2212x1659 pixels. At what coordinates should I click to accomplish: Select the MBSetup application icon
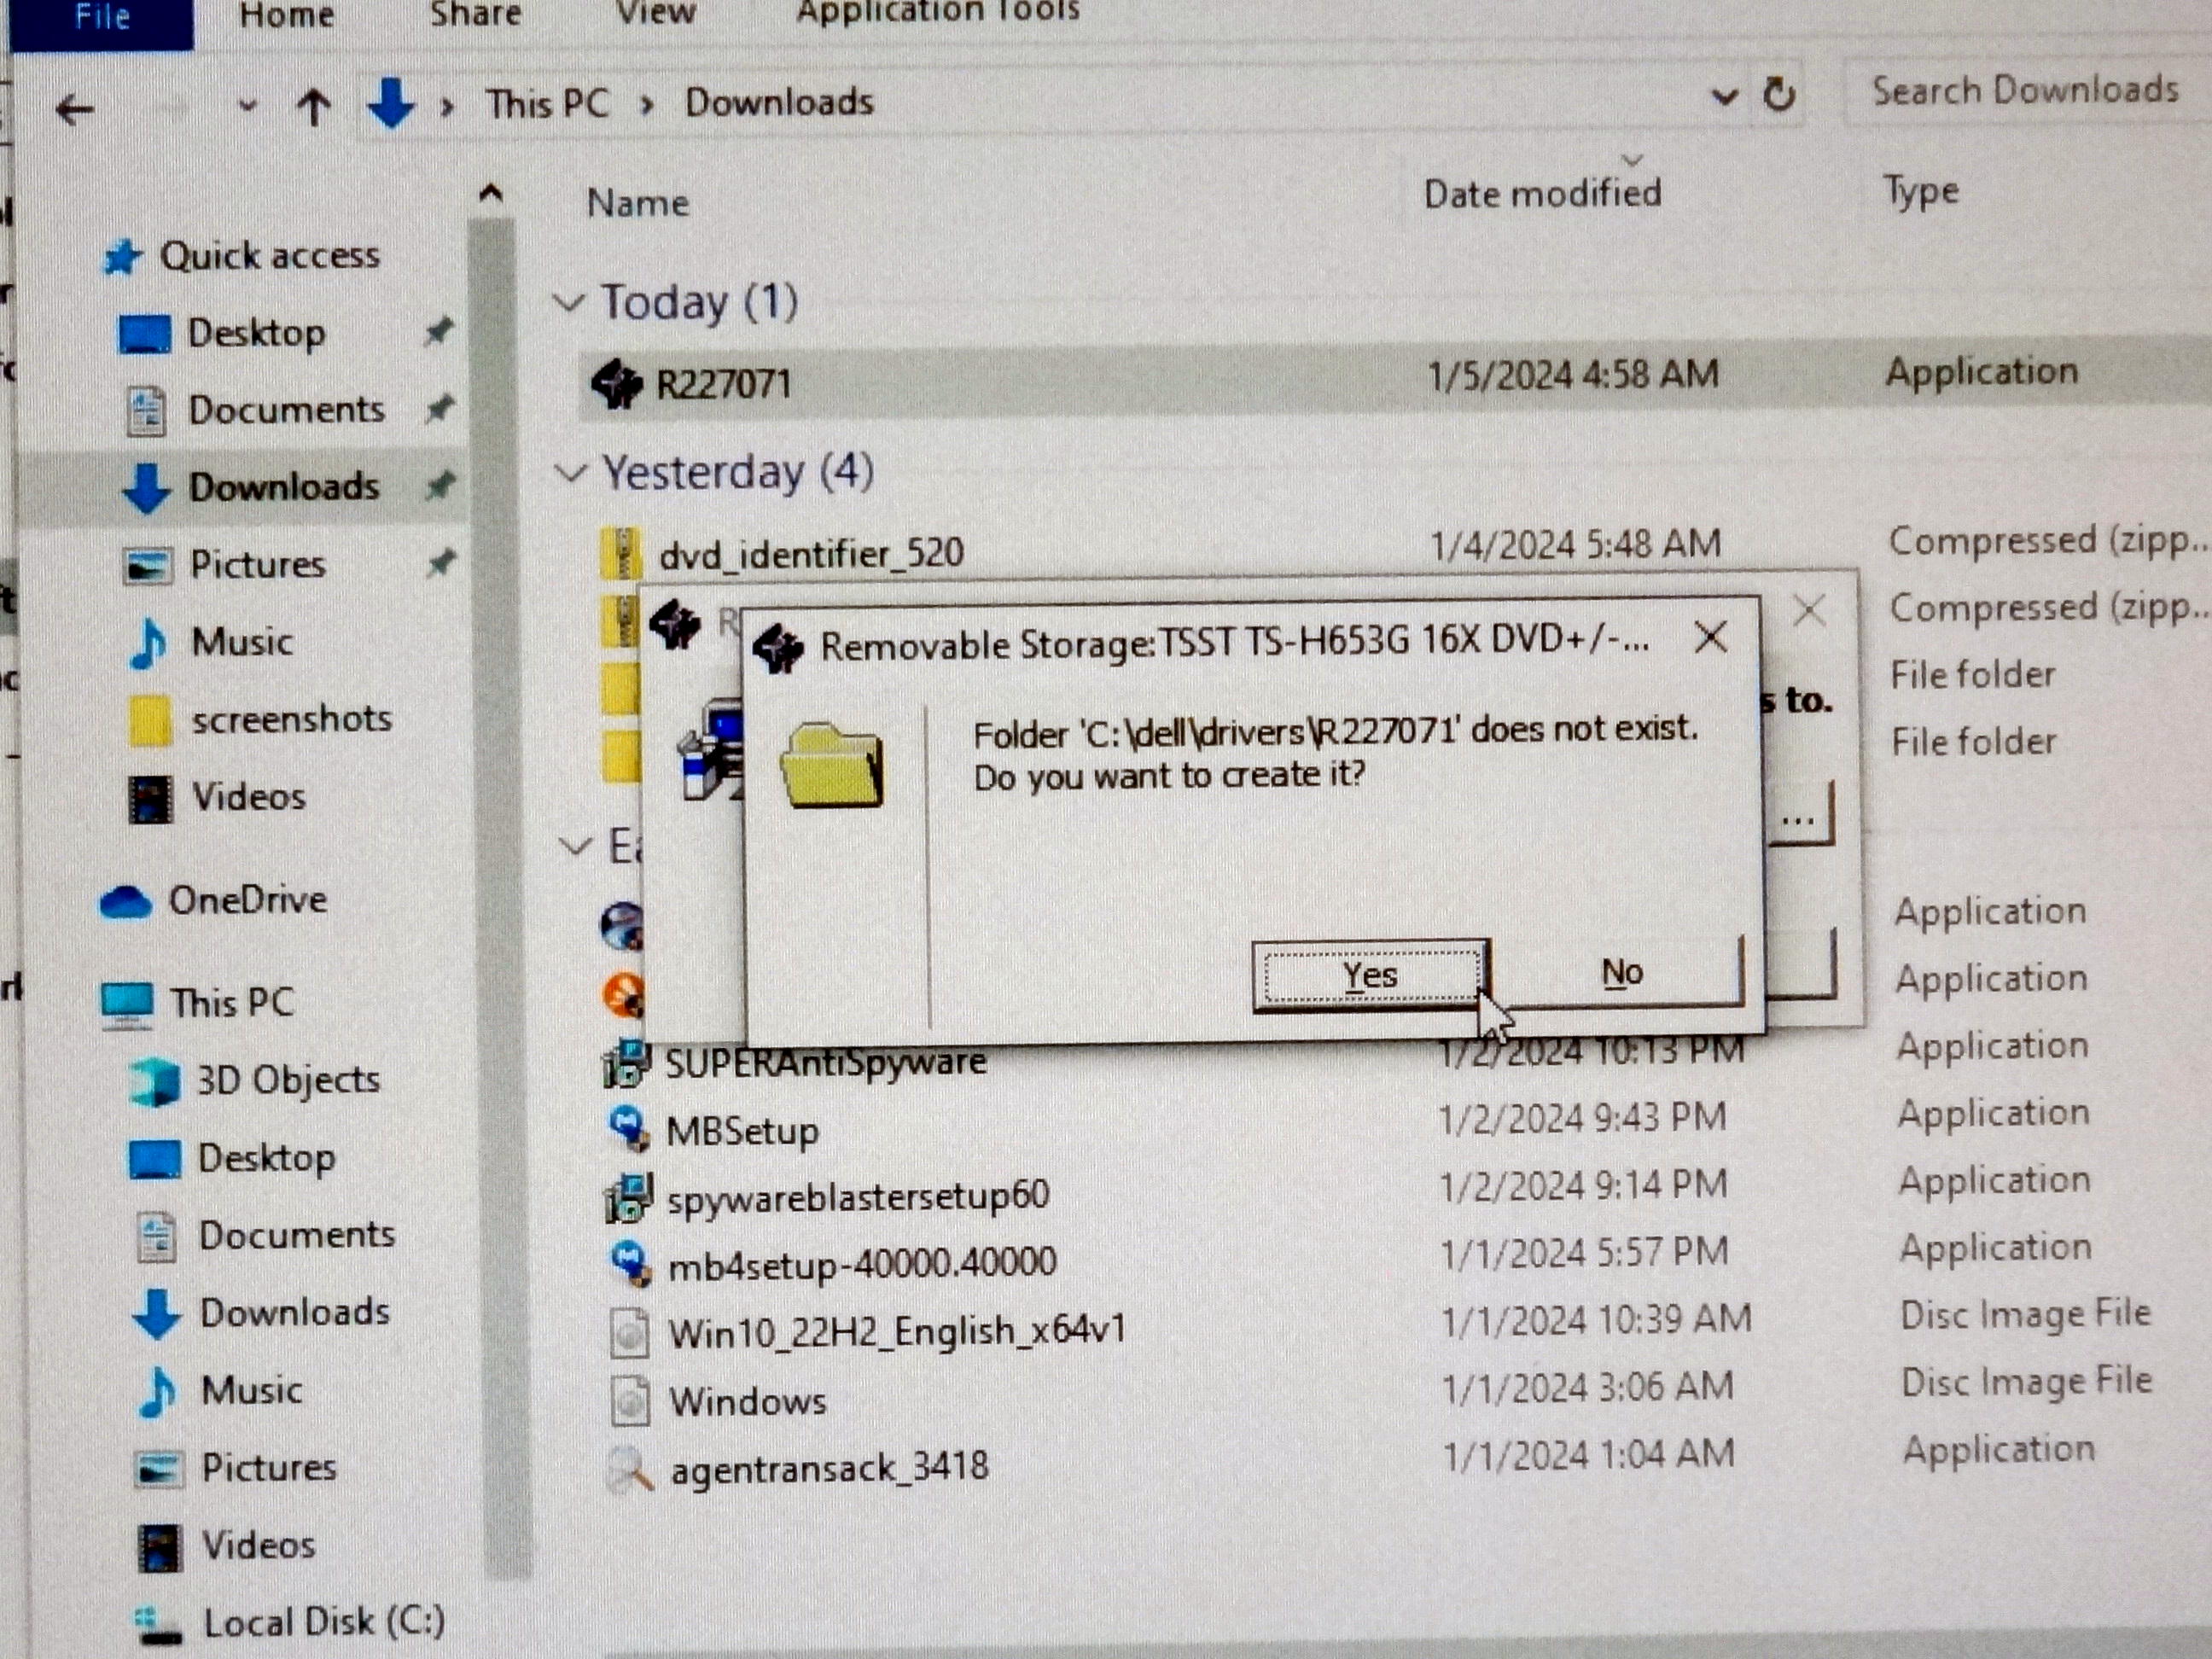(x=631, y=1128)
